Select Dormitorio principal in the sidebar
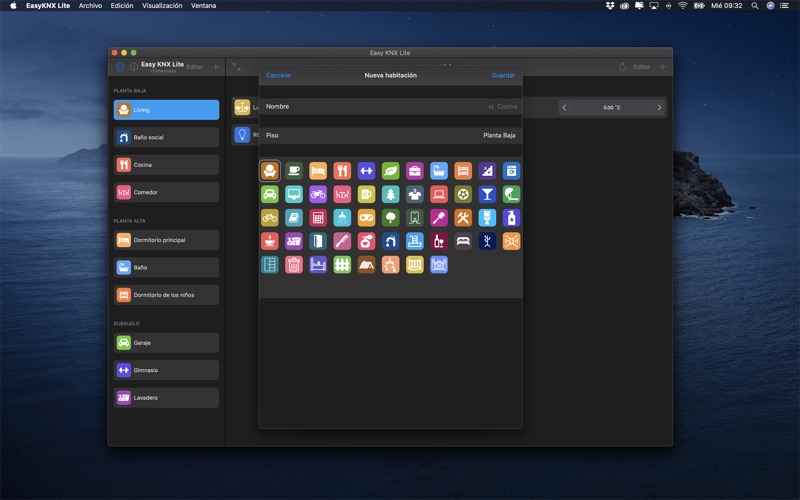 point(166,240)
